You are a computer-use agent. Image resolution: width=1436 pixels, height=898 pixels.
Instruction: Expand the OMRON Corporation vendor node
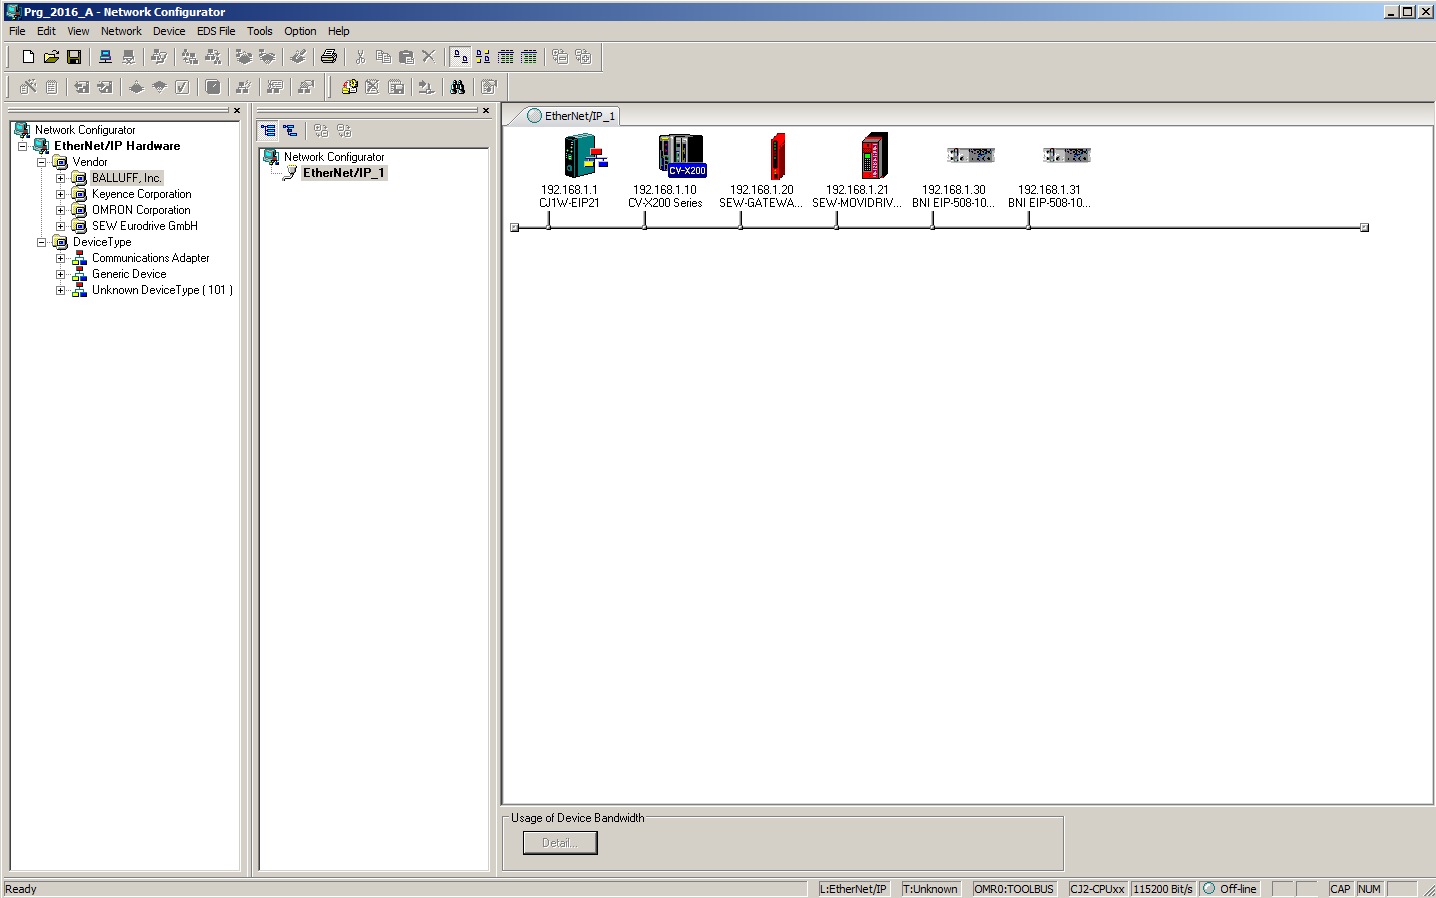(x=60, y=210)
